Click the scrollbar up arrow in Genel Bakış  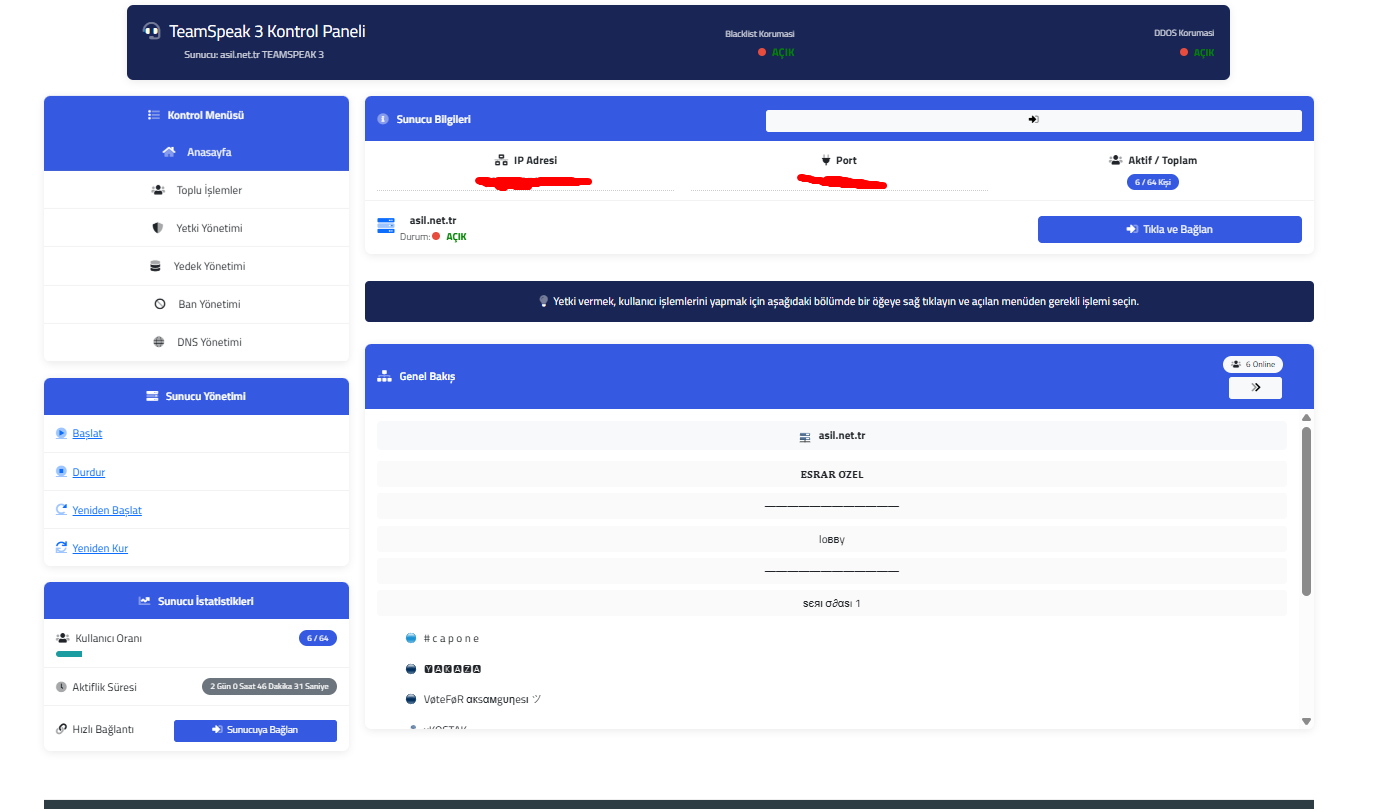(1306, 418)
